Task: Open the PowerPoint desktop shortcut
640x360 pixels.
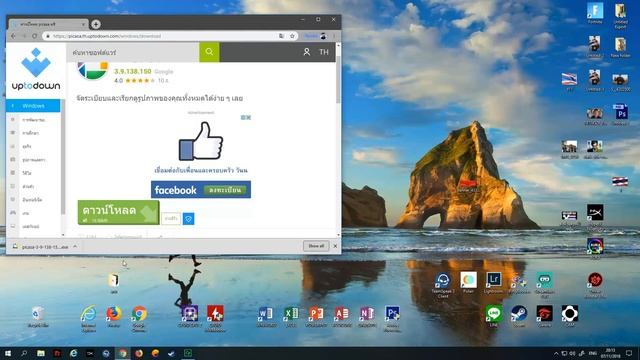Action: pyautogui.click(x=316, y=317)
